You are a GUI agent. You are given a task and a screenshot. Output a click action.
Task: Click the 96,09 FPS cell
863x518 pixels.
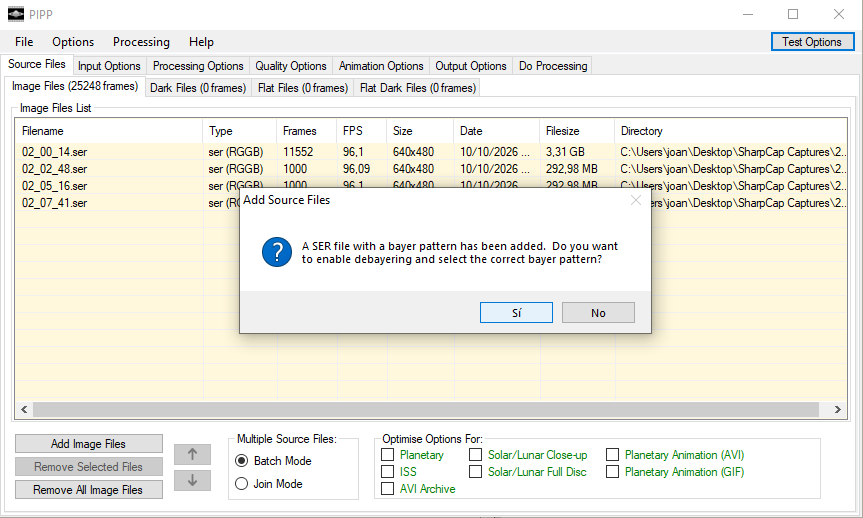point(357,169)
